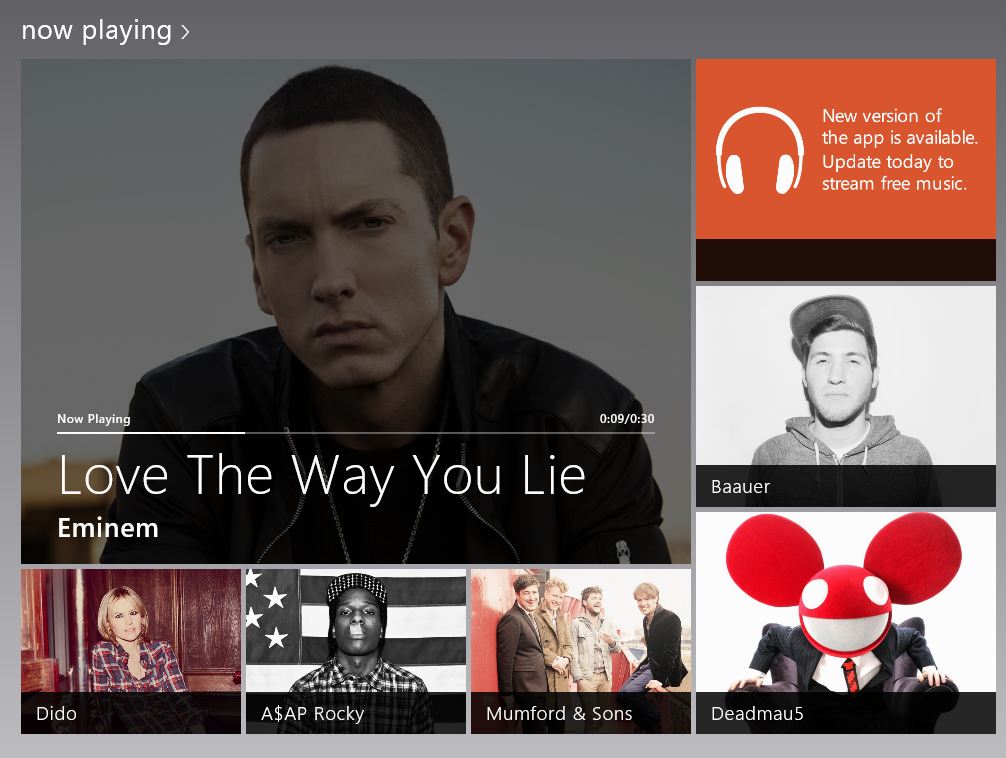Image resolution: width=1006 pixels, height=758 pixels.
Task: Open the Mumford & Sons band photo
Action: pos(581,630)
